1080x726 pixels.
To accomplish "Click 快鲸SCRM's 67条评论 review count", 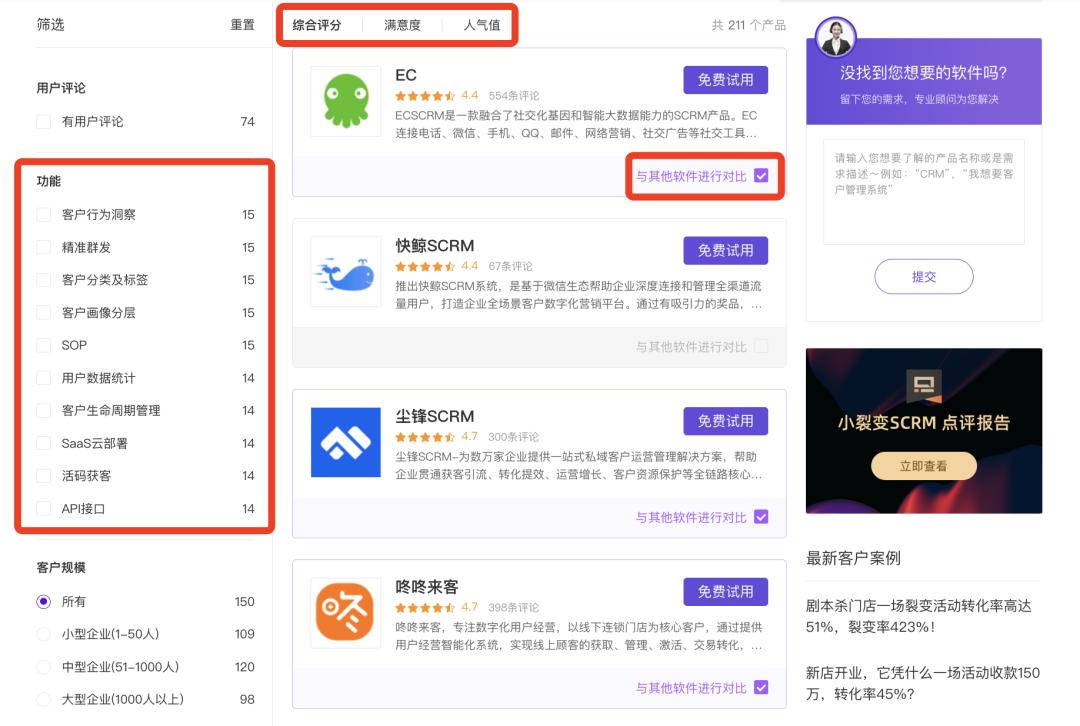I will tap(510, 267).
